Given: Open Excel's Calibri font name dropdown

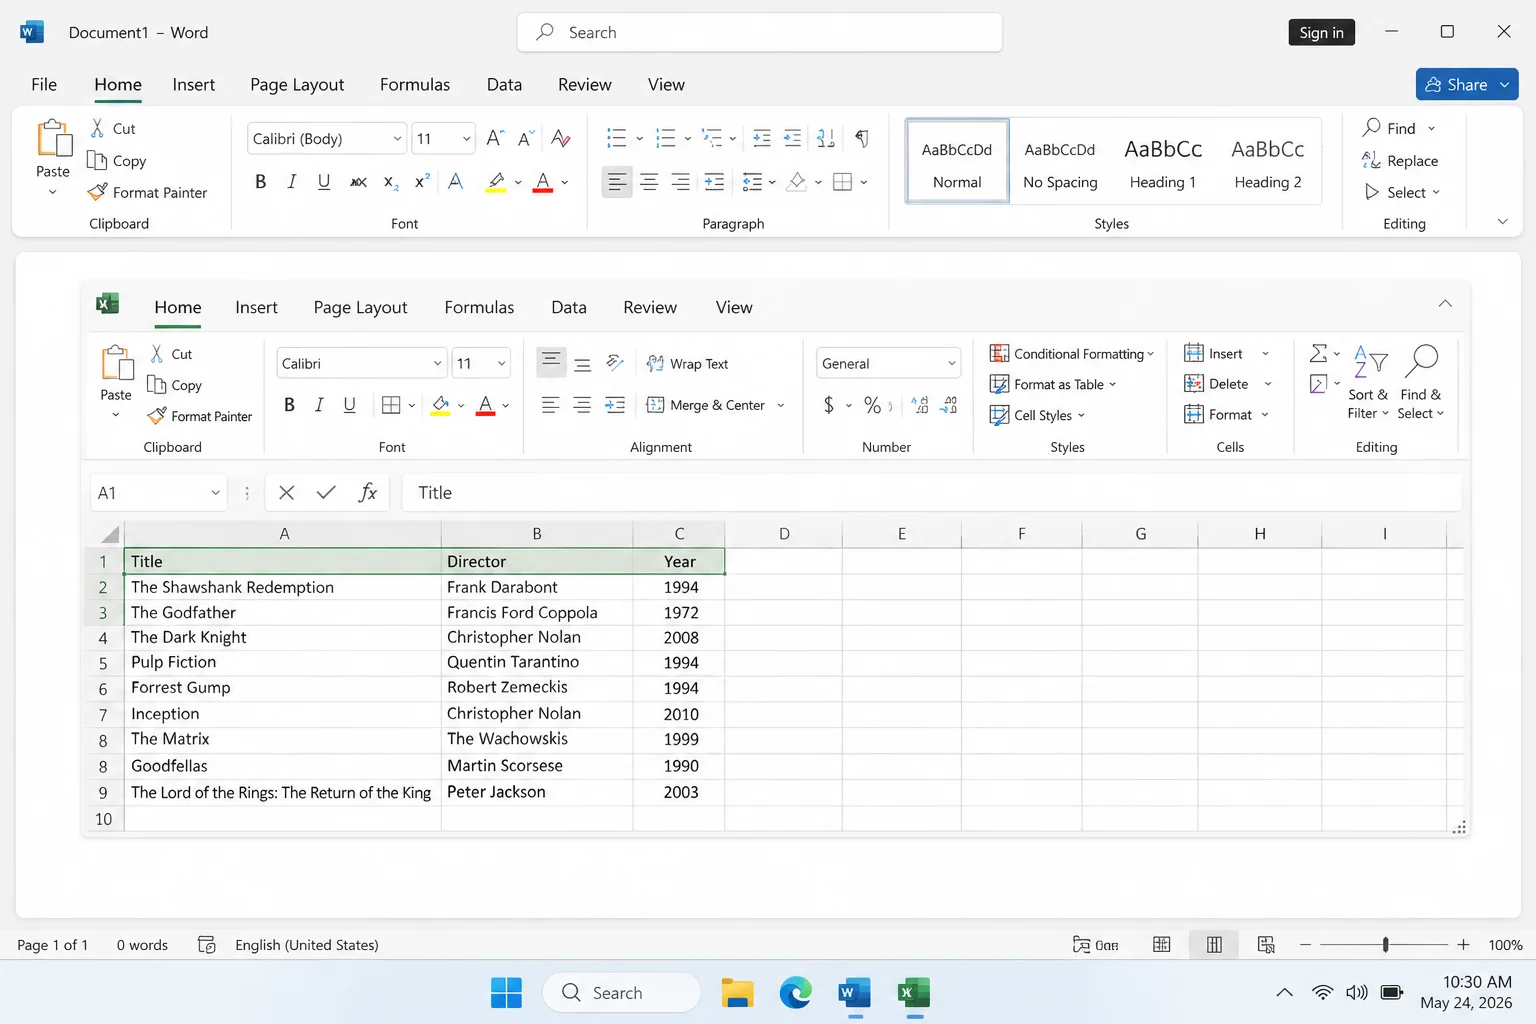Looking at the screenshot, I should (437, 364).
